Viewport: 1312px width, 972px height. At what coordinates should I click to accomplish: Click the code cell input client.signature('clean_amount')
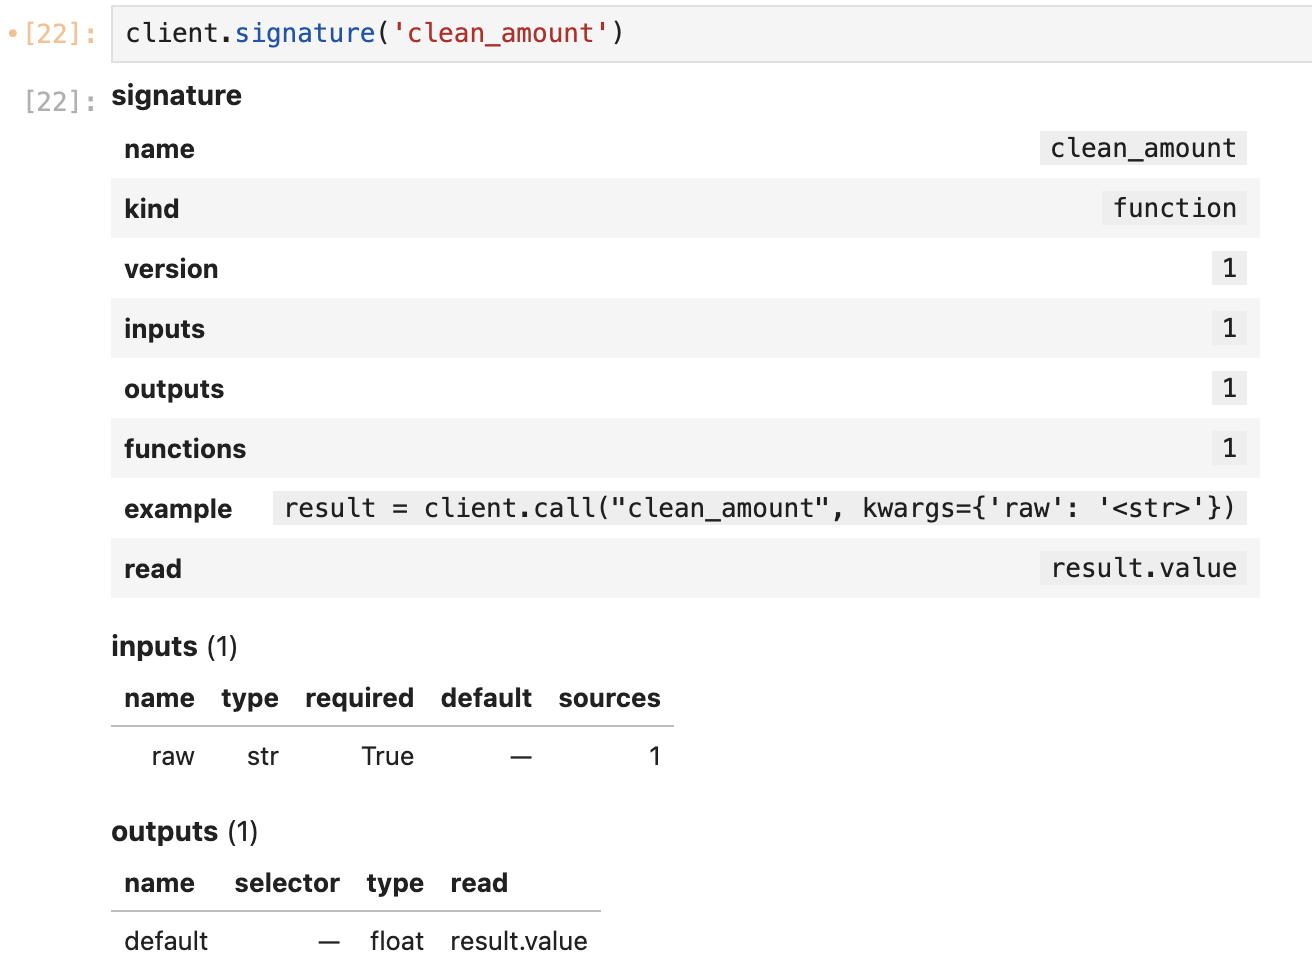pos(711,34)
